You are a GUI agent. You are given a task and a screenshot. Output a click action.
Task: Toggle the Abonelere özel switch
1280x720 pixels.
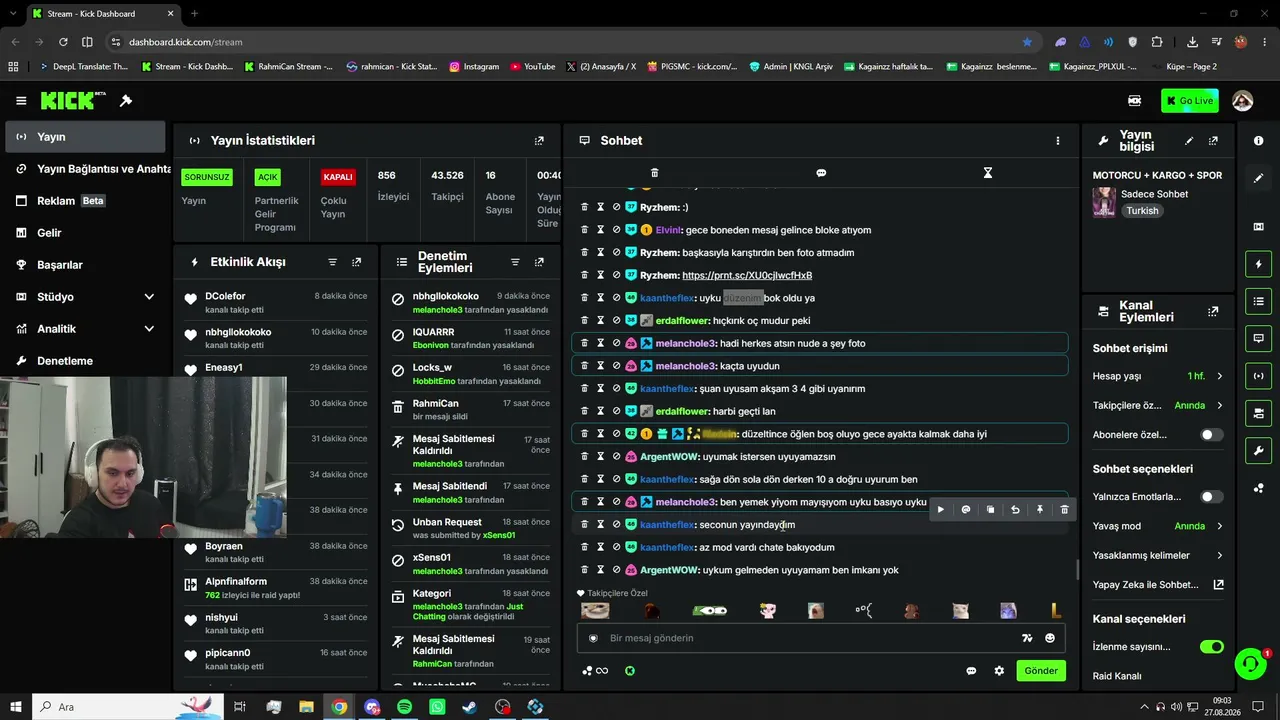1211,435
